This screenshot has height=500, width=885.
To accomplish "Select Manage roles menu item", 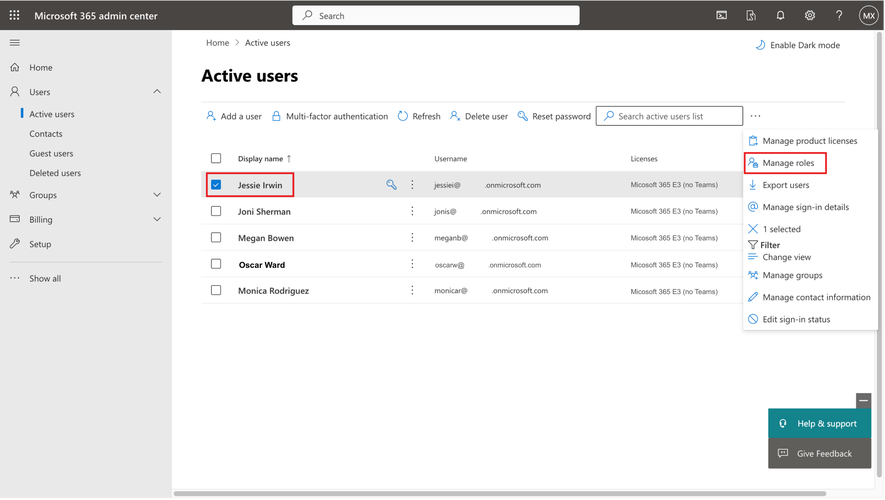I will pos(786,163).
